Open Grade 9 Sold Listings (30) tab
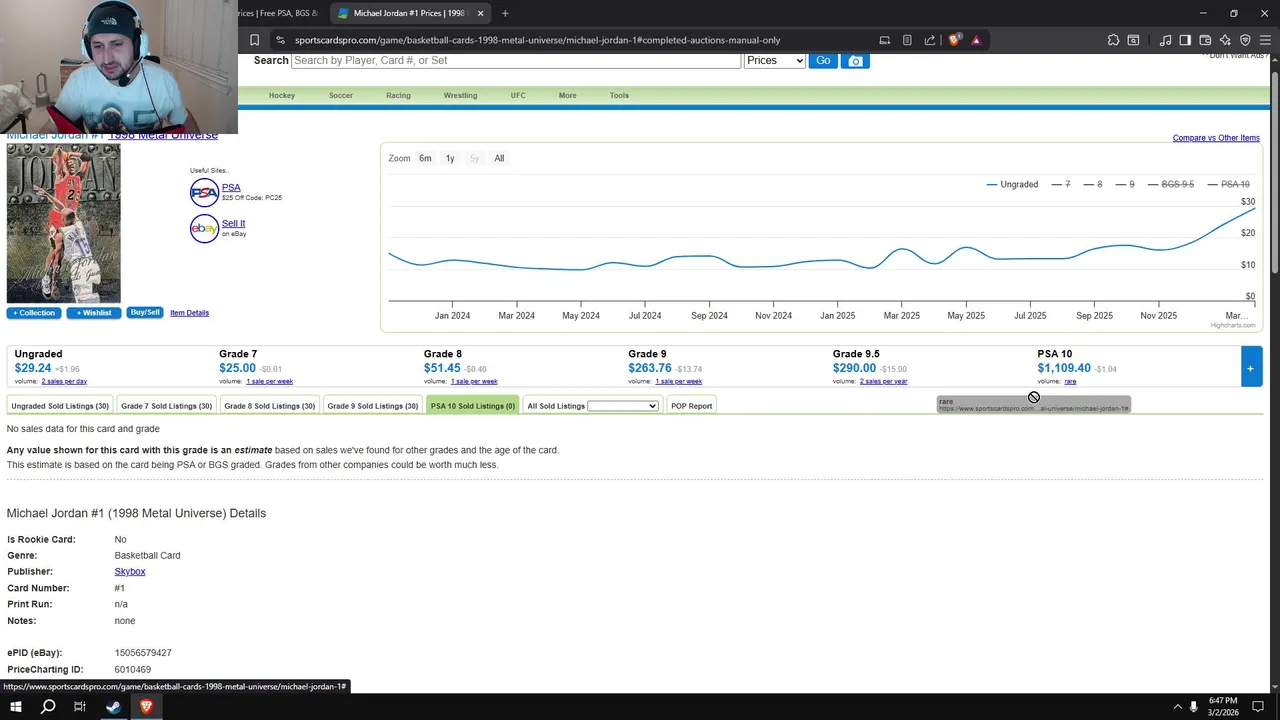Viewport: 1280px width, 720px height. [373, 406]
